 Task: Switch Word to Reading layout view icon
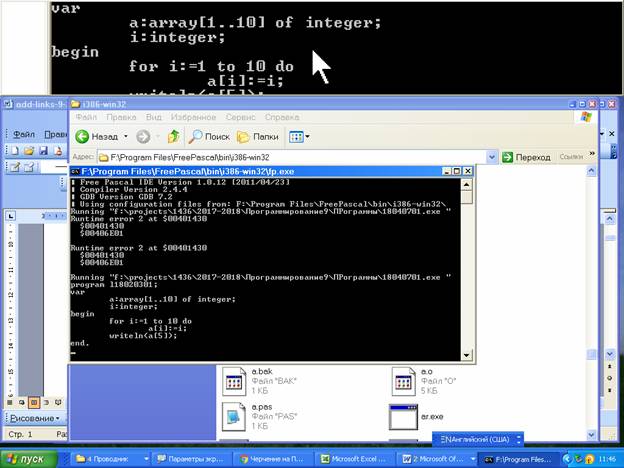[58, 403]
